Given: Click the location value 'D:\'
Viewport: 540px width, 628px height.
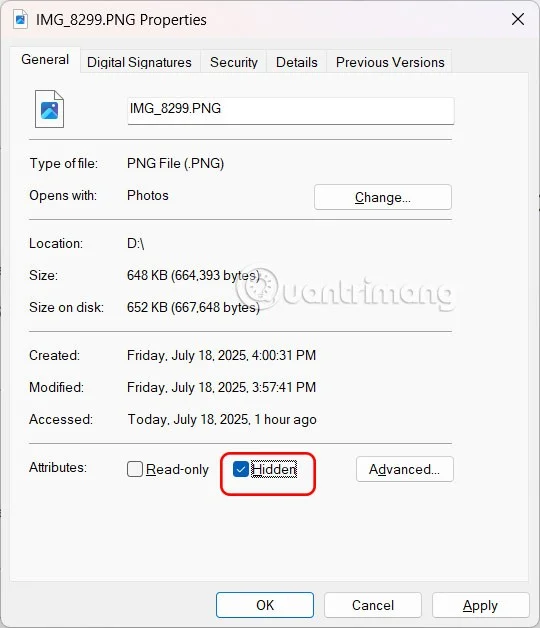Looking at the screenshot, I should click(135, 244).
